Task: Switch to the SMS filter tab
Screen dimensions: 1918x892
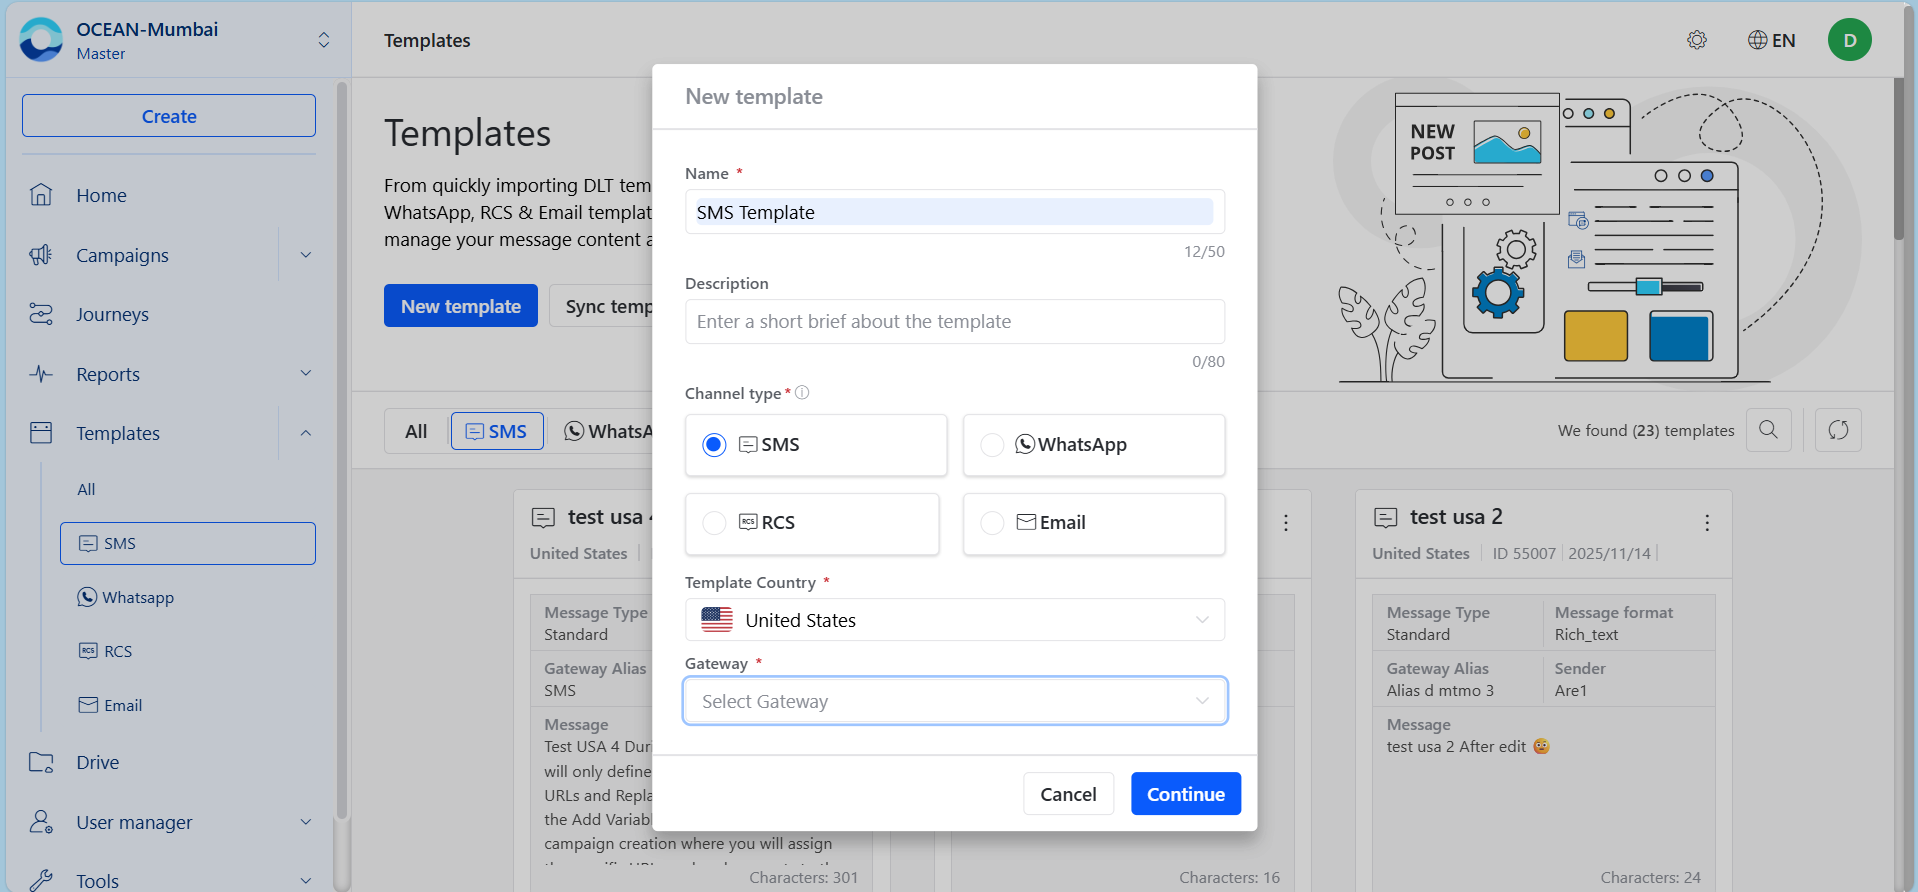Action: (497, 431)
